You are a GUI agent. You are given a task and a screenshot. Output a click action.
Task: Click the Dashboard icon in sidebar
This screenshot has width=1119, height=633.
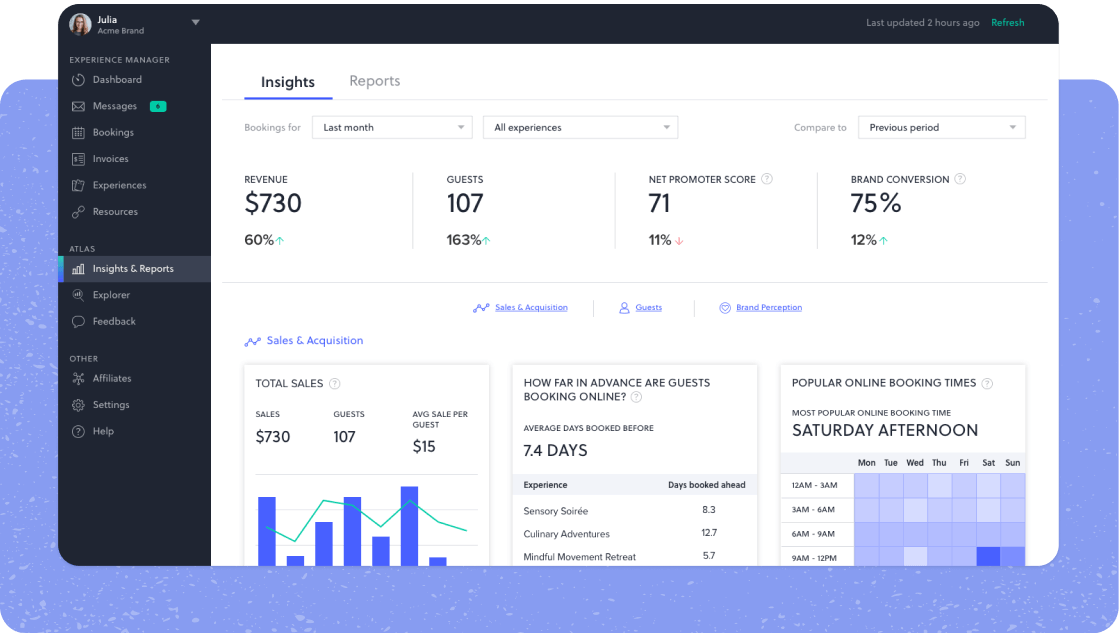coord(78,80)
